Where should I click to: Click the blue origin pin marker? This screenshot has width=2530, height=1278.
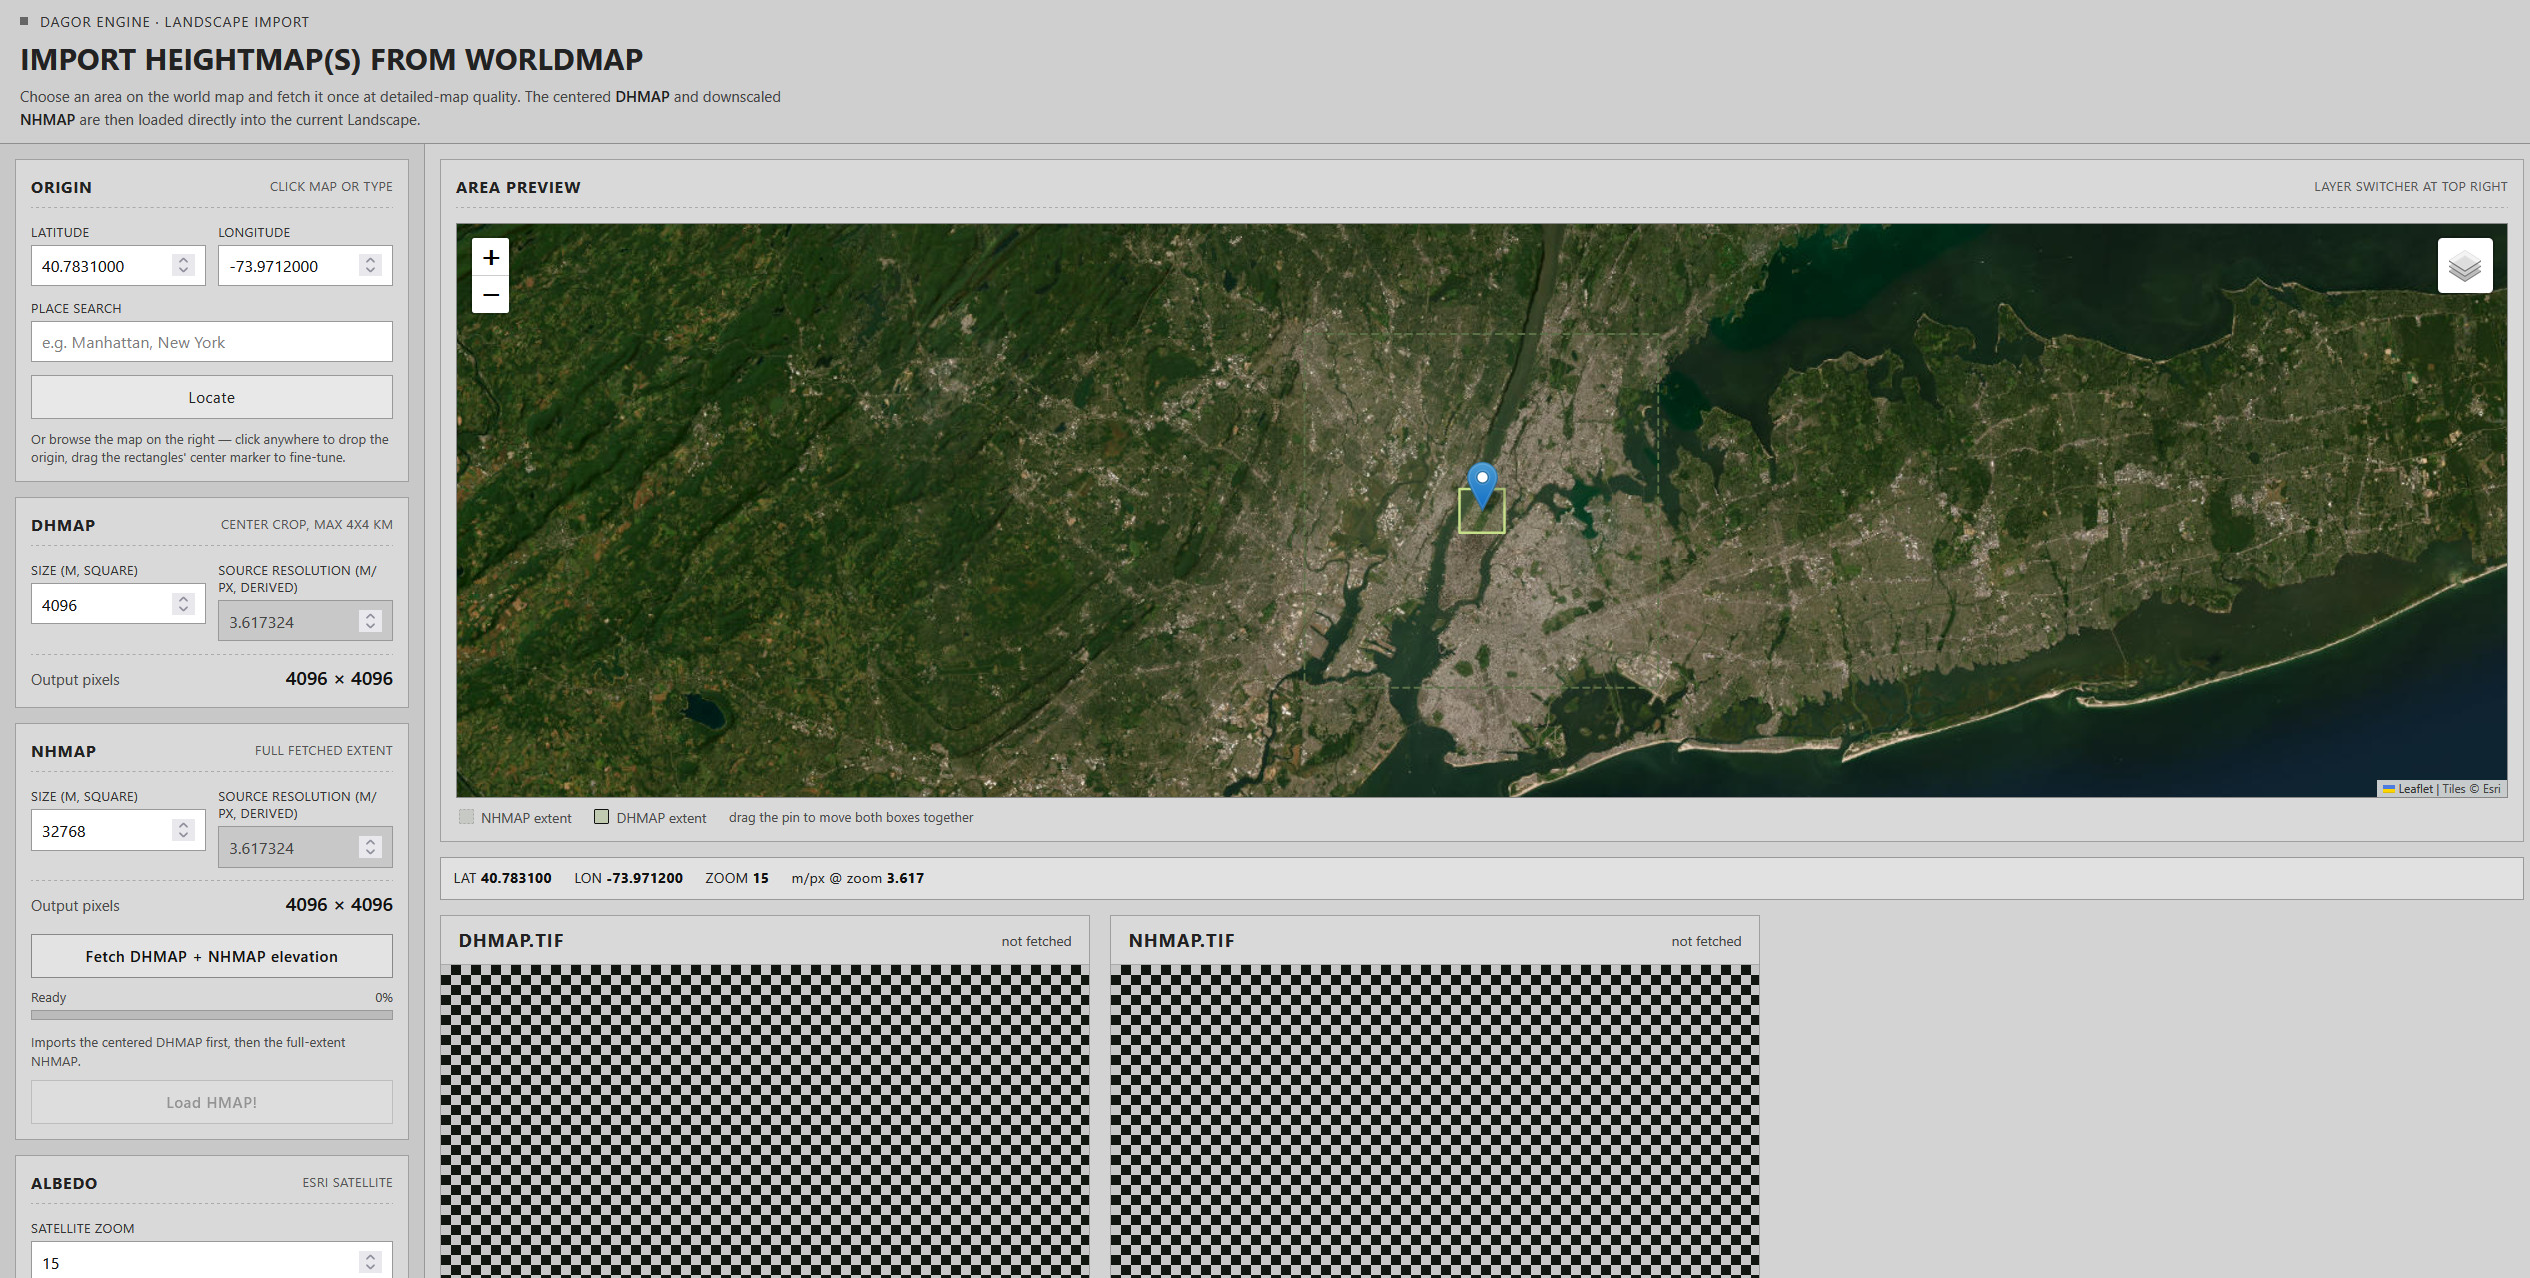[x=1482, y=486]
